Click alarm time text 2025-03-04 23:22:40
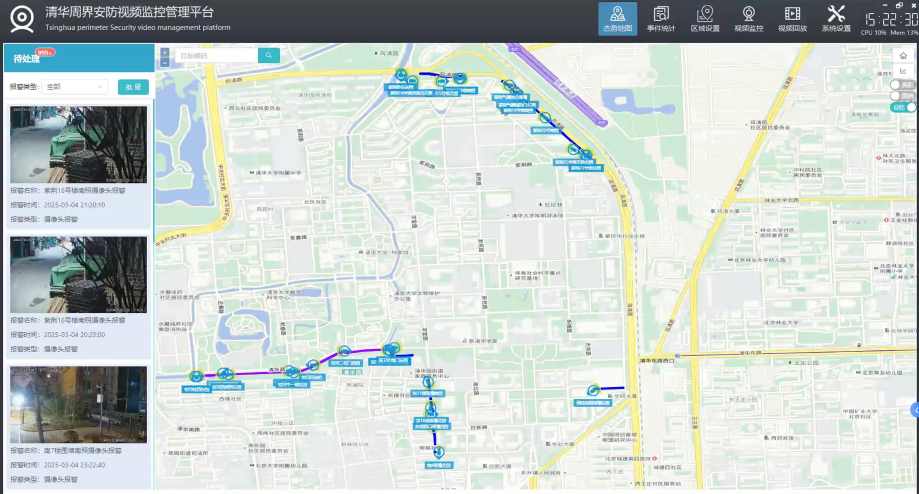Screen dimensions: 919x494 (74, 465)
